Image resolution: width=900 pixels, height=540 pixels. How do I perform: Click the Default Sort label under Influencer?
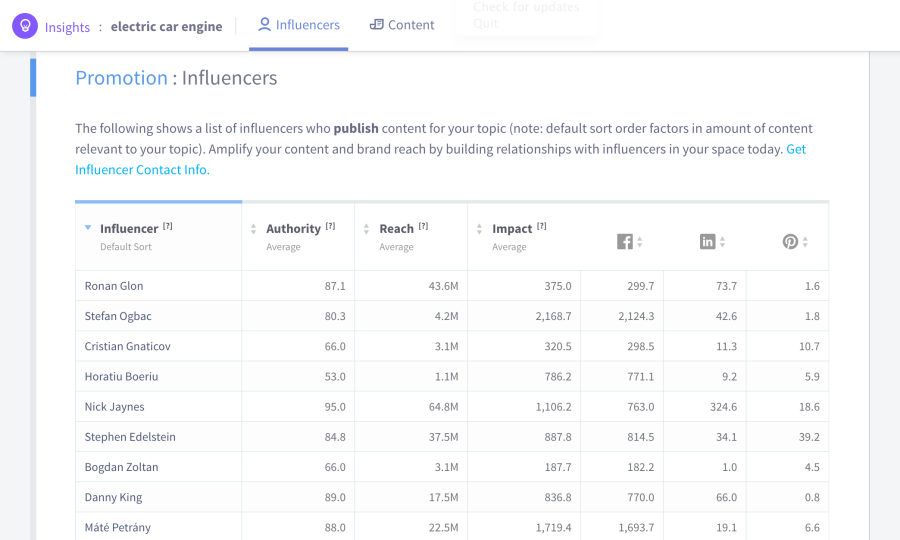[126, 247]
